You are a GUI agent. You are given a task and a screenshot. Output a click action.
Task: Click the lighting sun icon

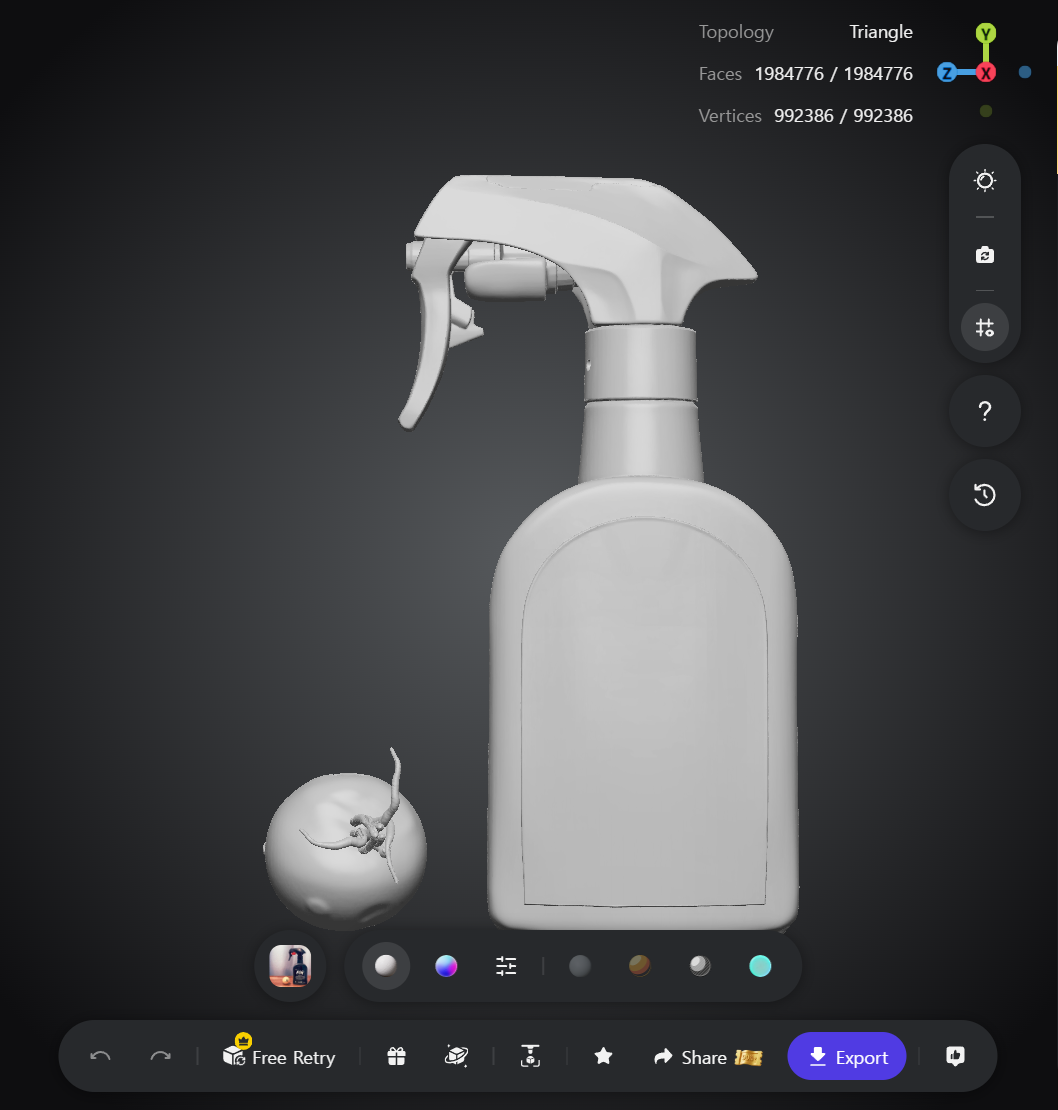pyautogui.click(x=984, y=181)
